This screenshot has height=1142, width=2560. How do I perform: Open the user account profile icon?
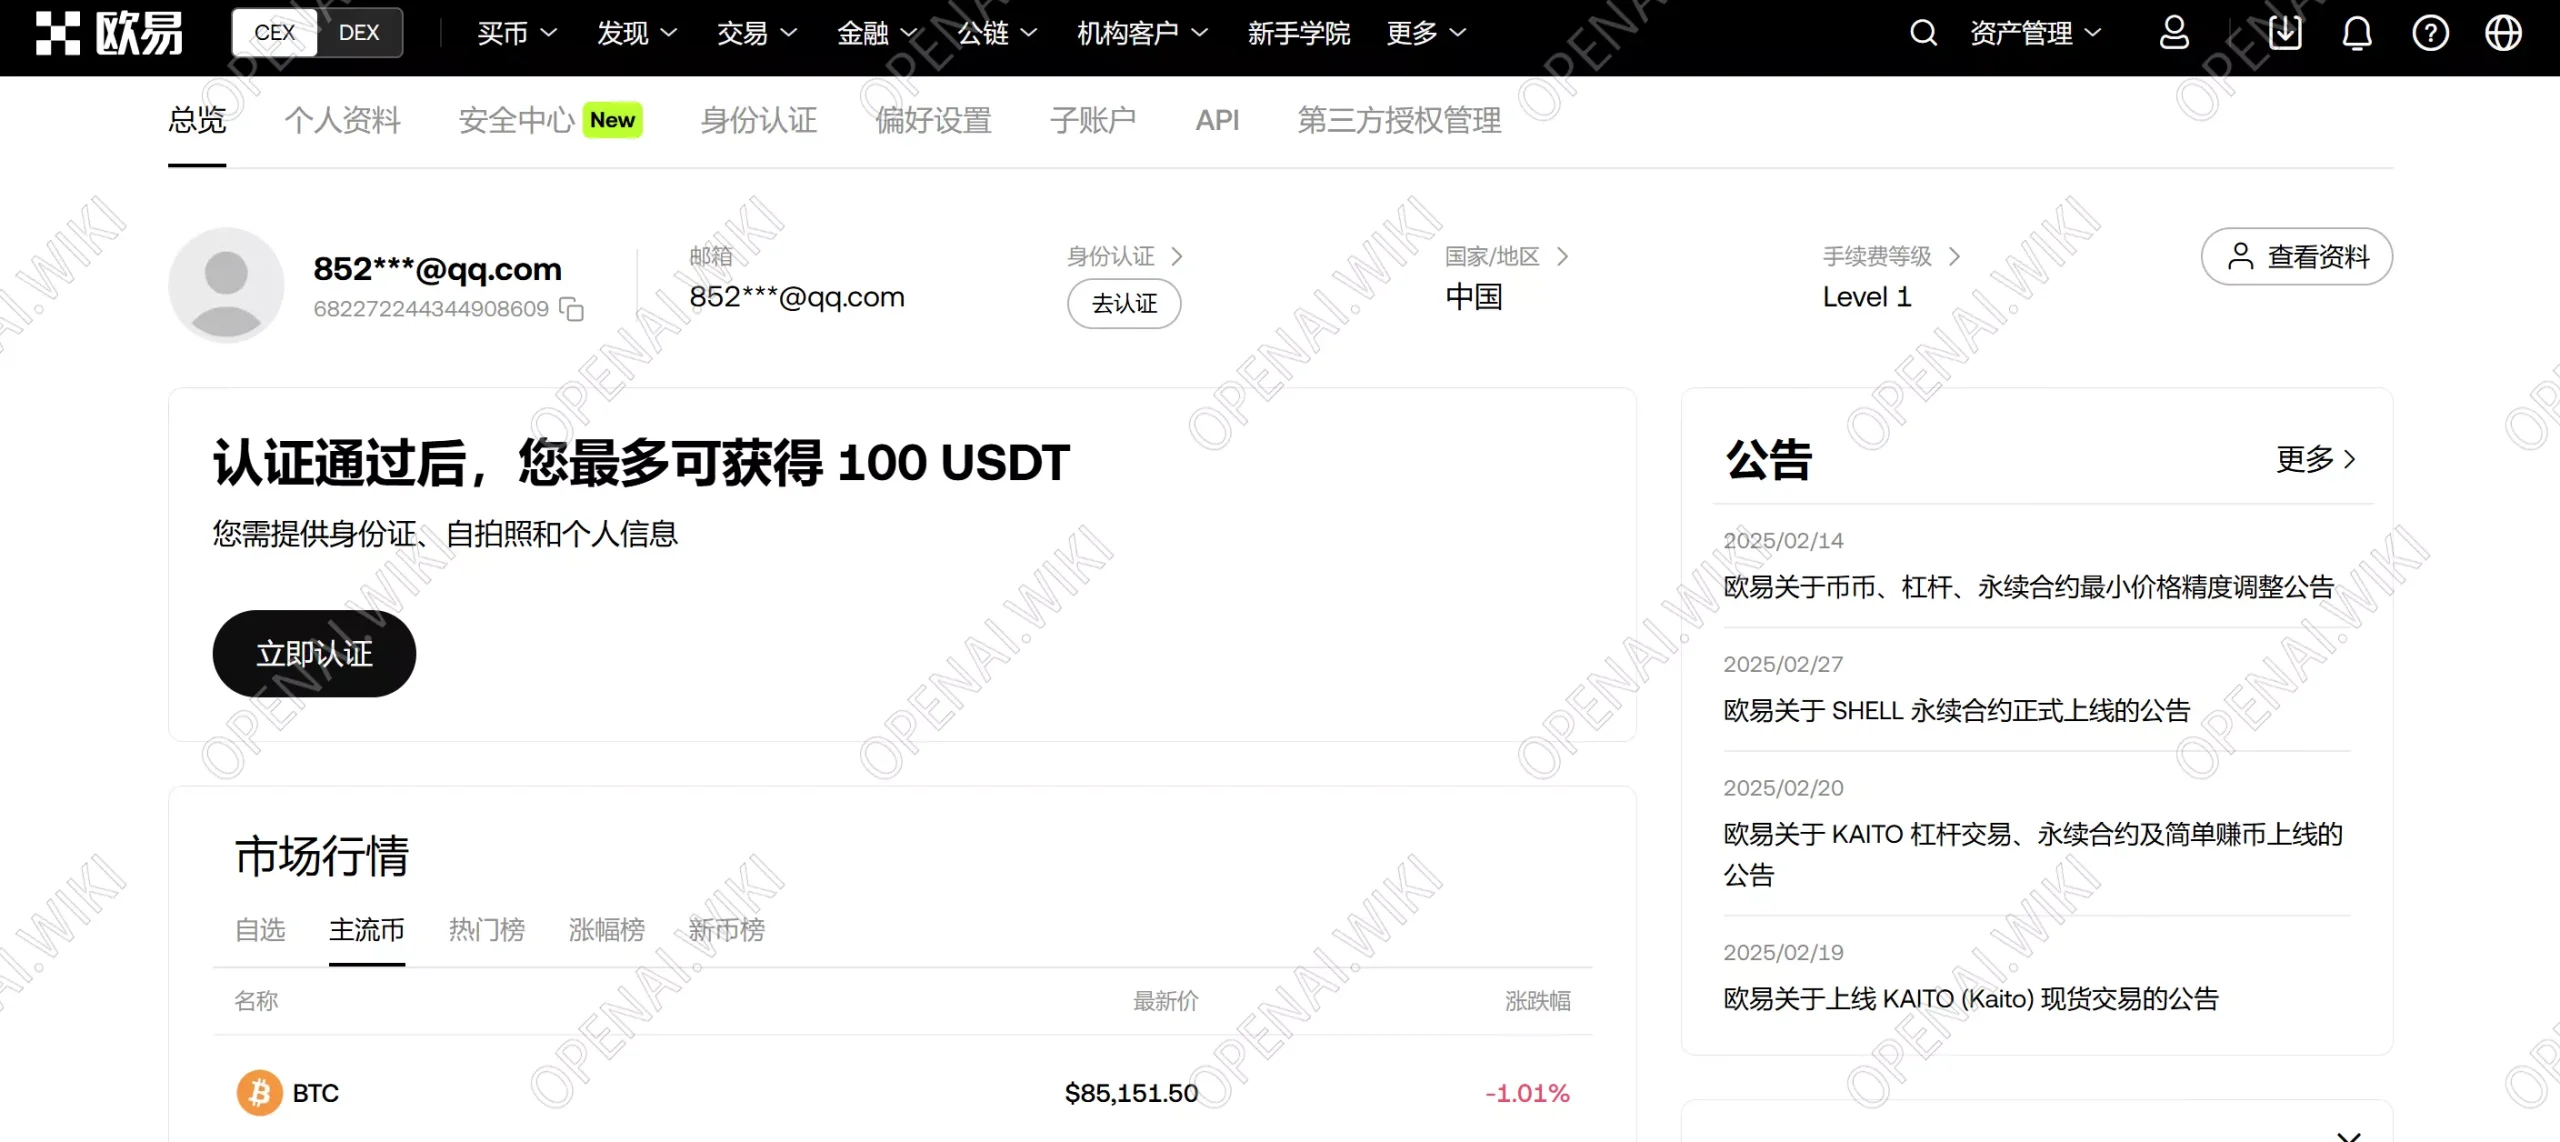point(2174,33)
